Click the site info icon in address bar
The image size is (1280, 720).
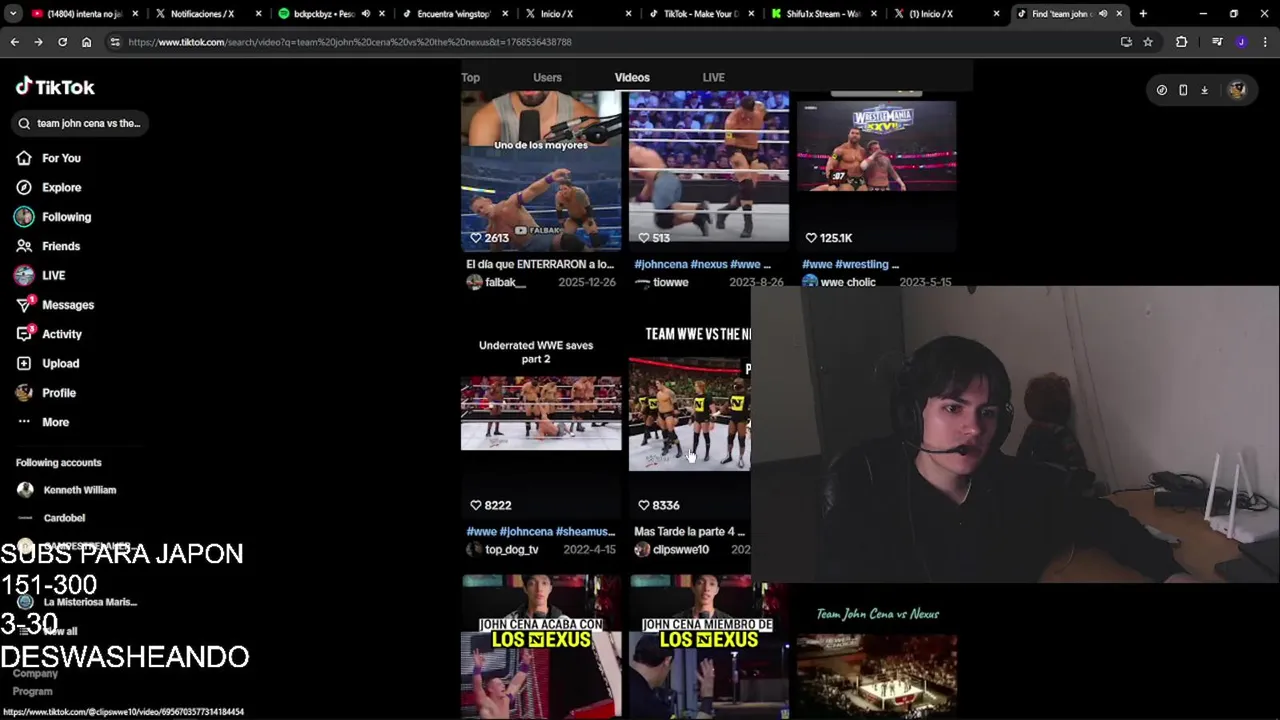coord(115,42)
